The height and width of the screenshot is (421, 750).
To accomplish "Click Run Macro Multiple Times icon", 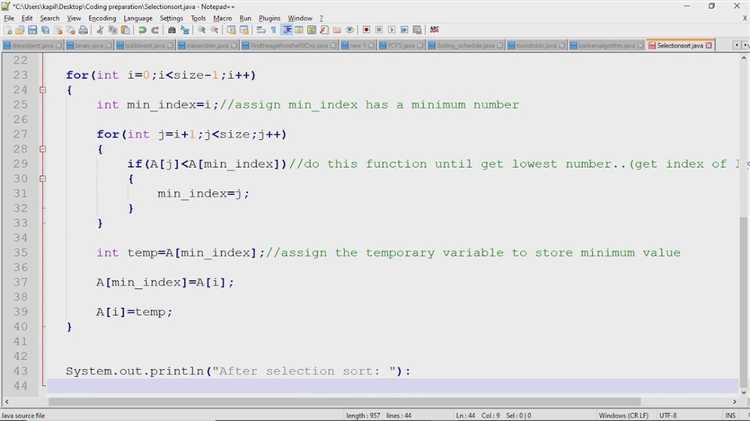I will tap(404, 30).
